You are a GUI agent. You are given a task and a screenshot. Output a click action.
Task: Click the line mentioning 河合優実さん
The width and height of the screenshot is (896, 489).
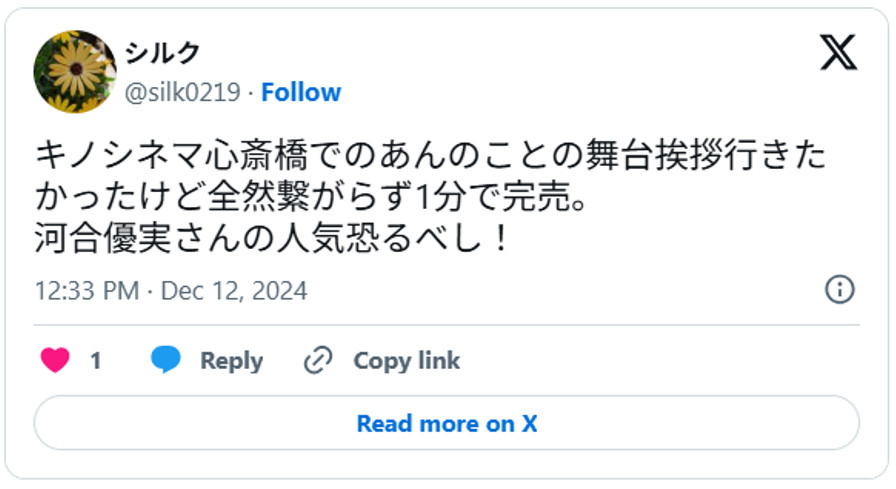point(271,240)
